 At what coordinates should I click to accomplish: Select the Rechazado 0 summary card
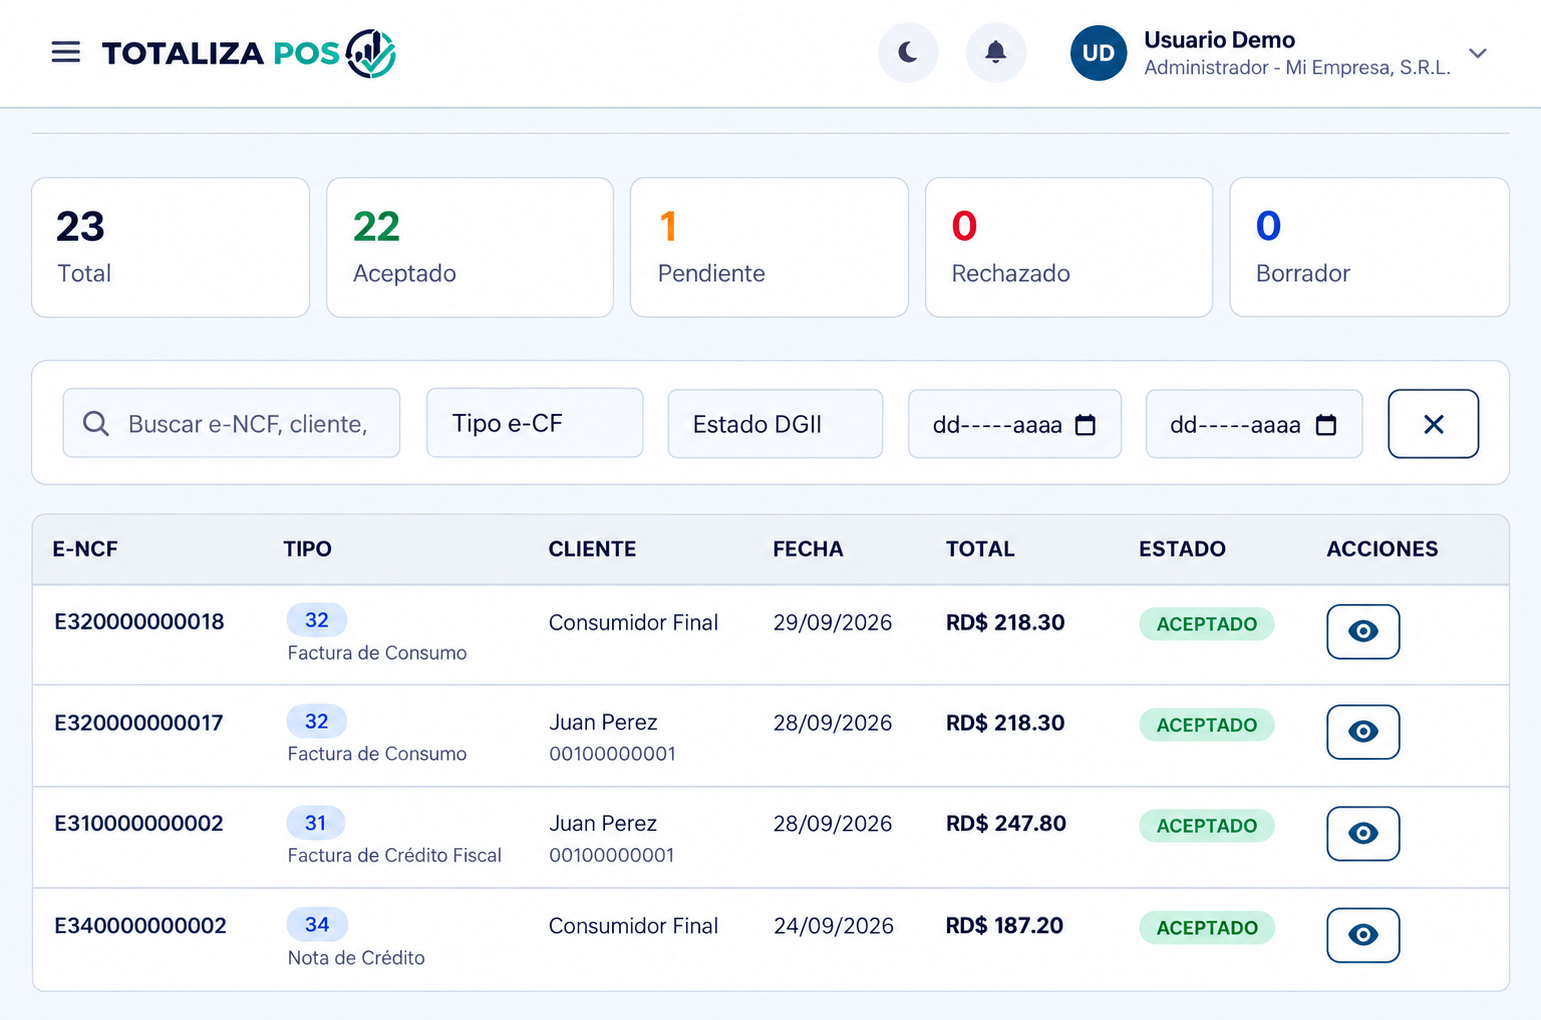(1069, 247)
